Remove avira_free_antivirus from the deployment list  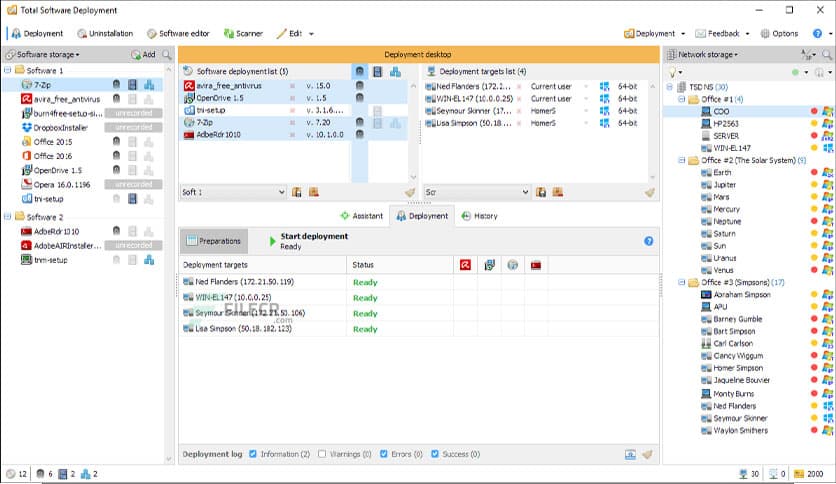(292, 86)
